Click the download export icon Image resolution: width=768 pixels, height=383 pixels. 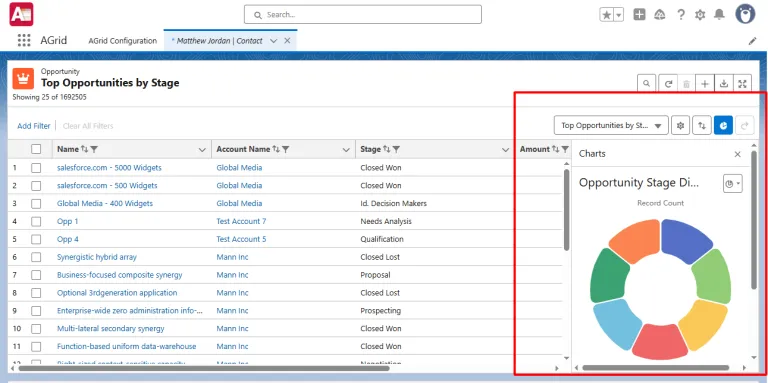[x=723, y=84]
